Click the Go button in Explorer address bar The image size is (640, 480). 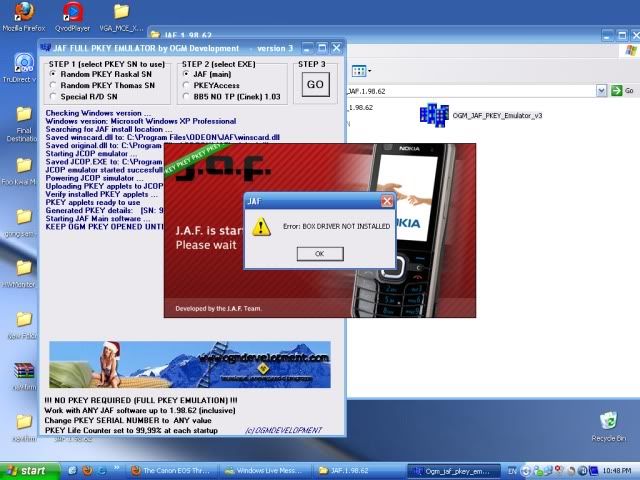(x=623, y=91)
